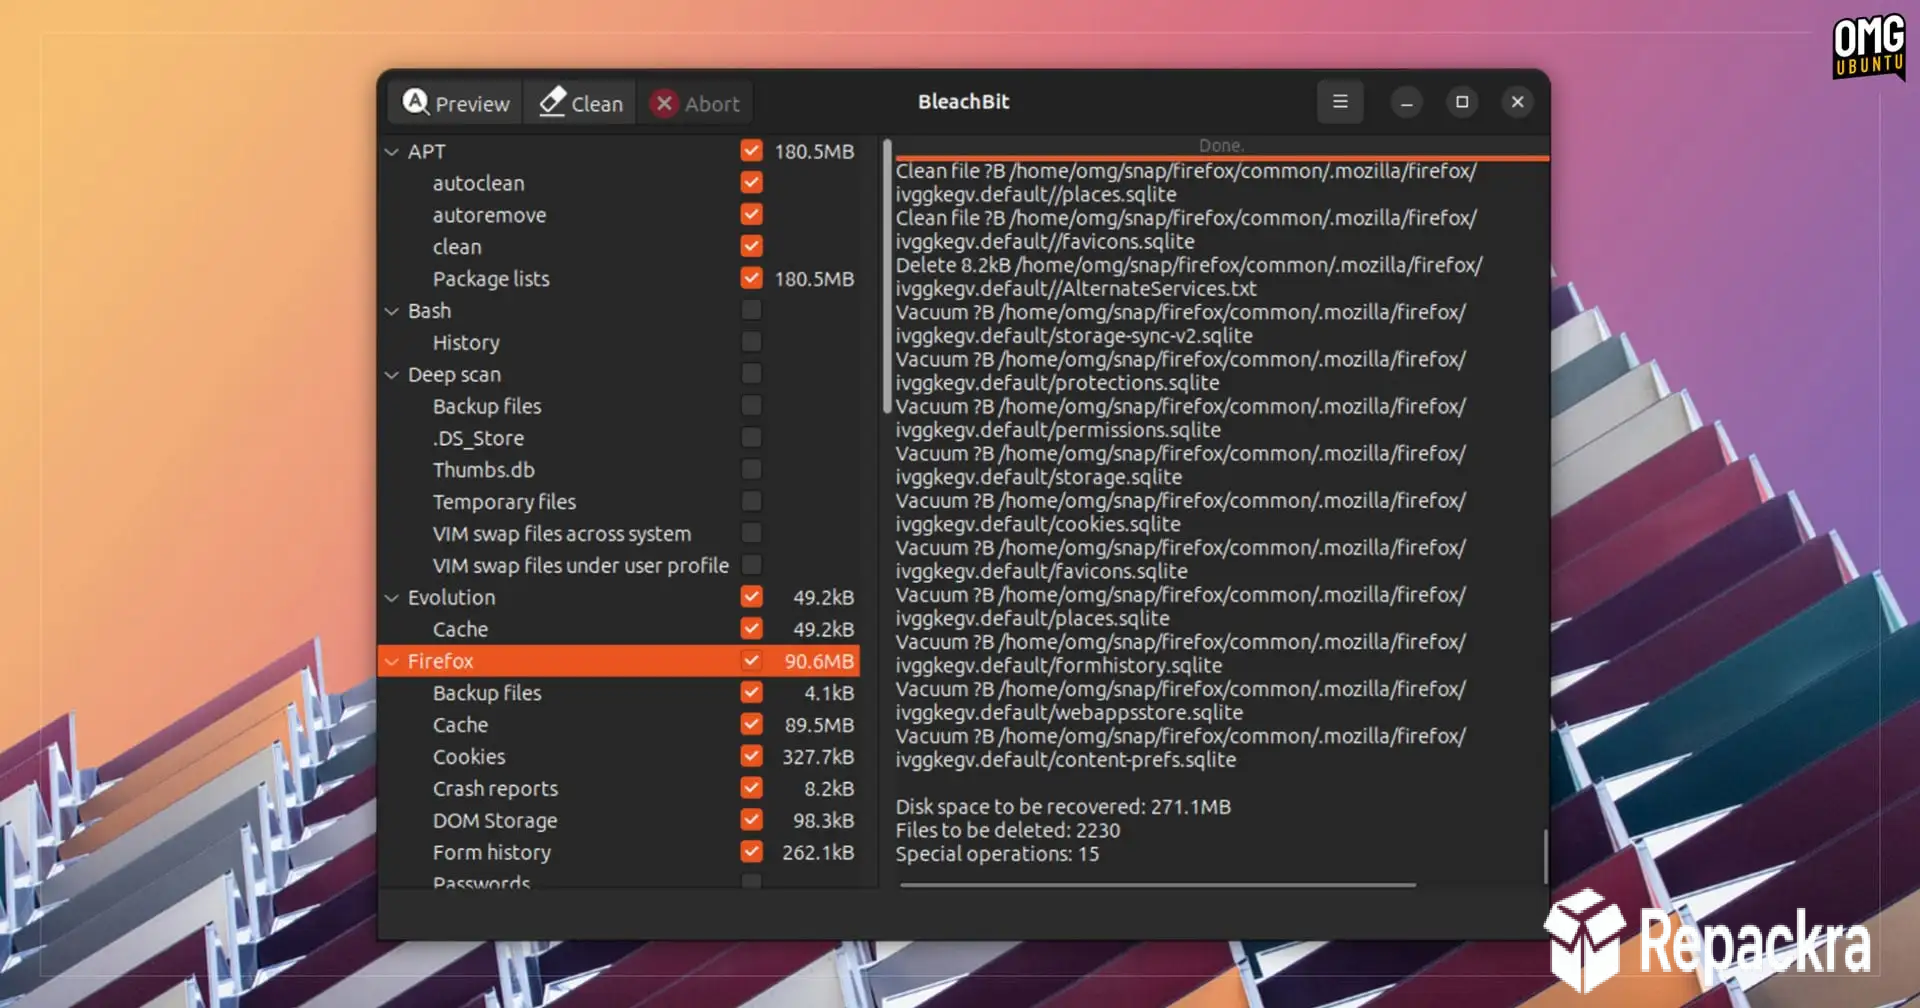Image resolution: width=1920 pixels, height=1008 pixels.
Task: Click the 89.5MB Cache size value
Action: (x=819, y=725)
